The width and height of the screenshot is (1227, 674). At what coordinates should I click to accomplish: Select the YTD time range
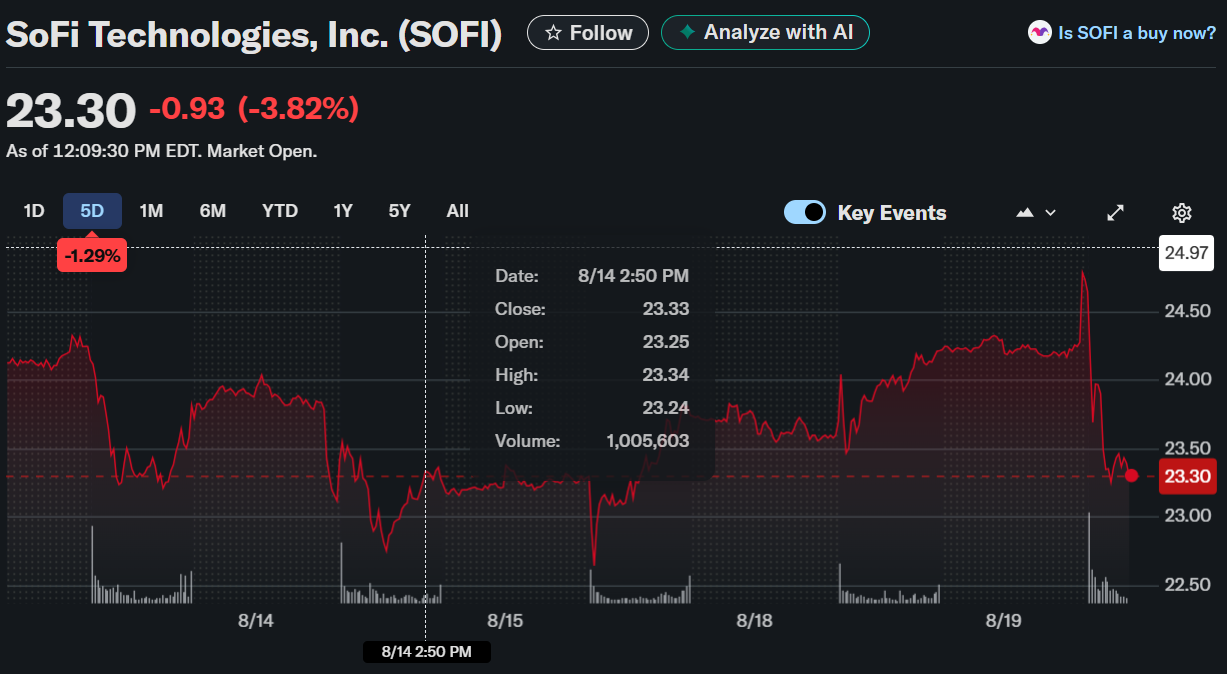coord(279,211)
